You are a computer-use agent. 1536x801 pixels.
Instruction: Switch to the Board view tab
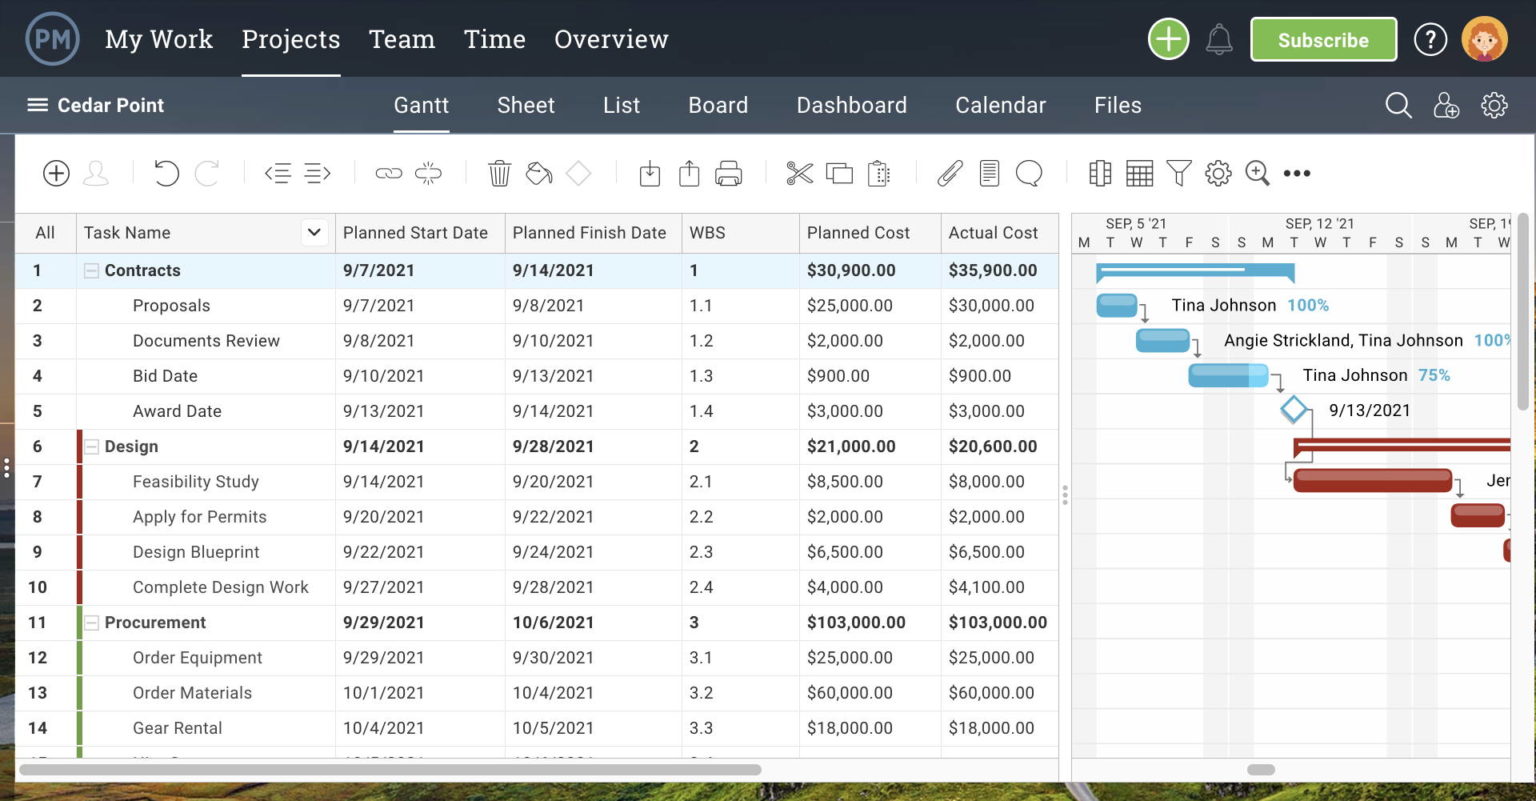717,105
